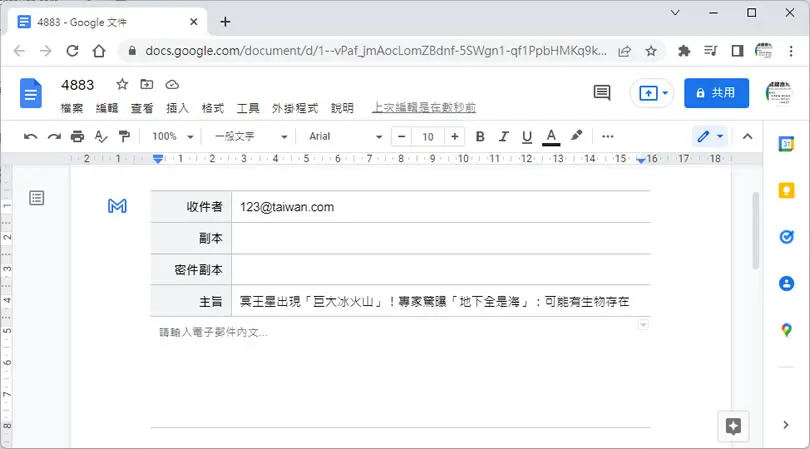Toggle underline formatting
The image size is (810, 449).
pos(527,136)
